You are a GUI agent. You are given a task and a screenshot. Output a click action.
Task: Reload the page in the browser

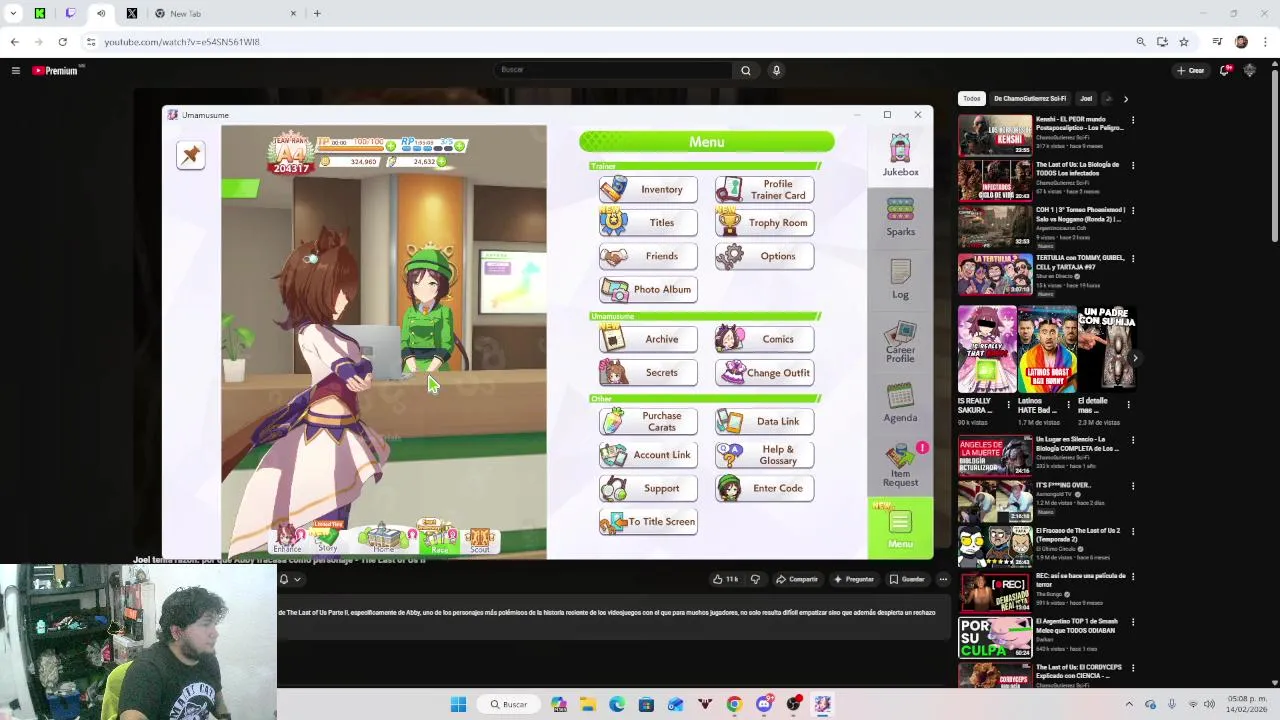click(62, 42)
